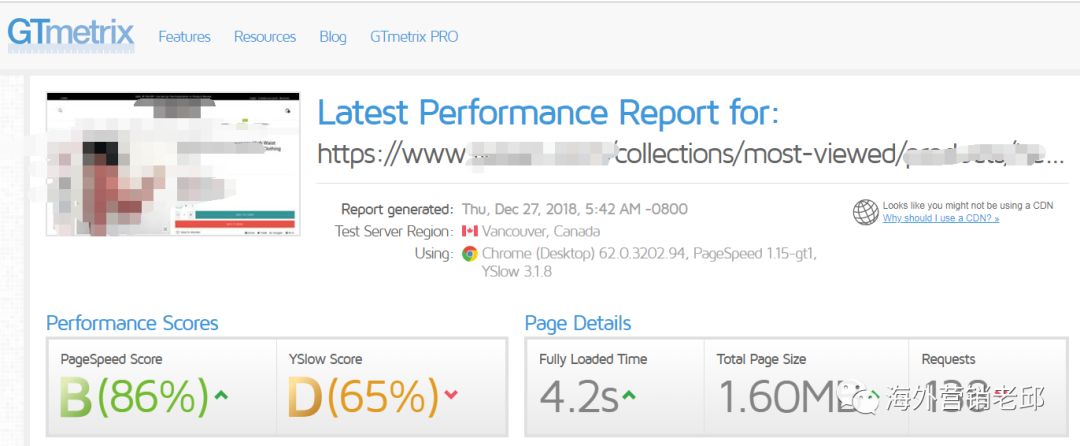Viewport: 1080px width, 446px height.
Task: Click the GTmetrix logo
Action: [71, 34]
